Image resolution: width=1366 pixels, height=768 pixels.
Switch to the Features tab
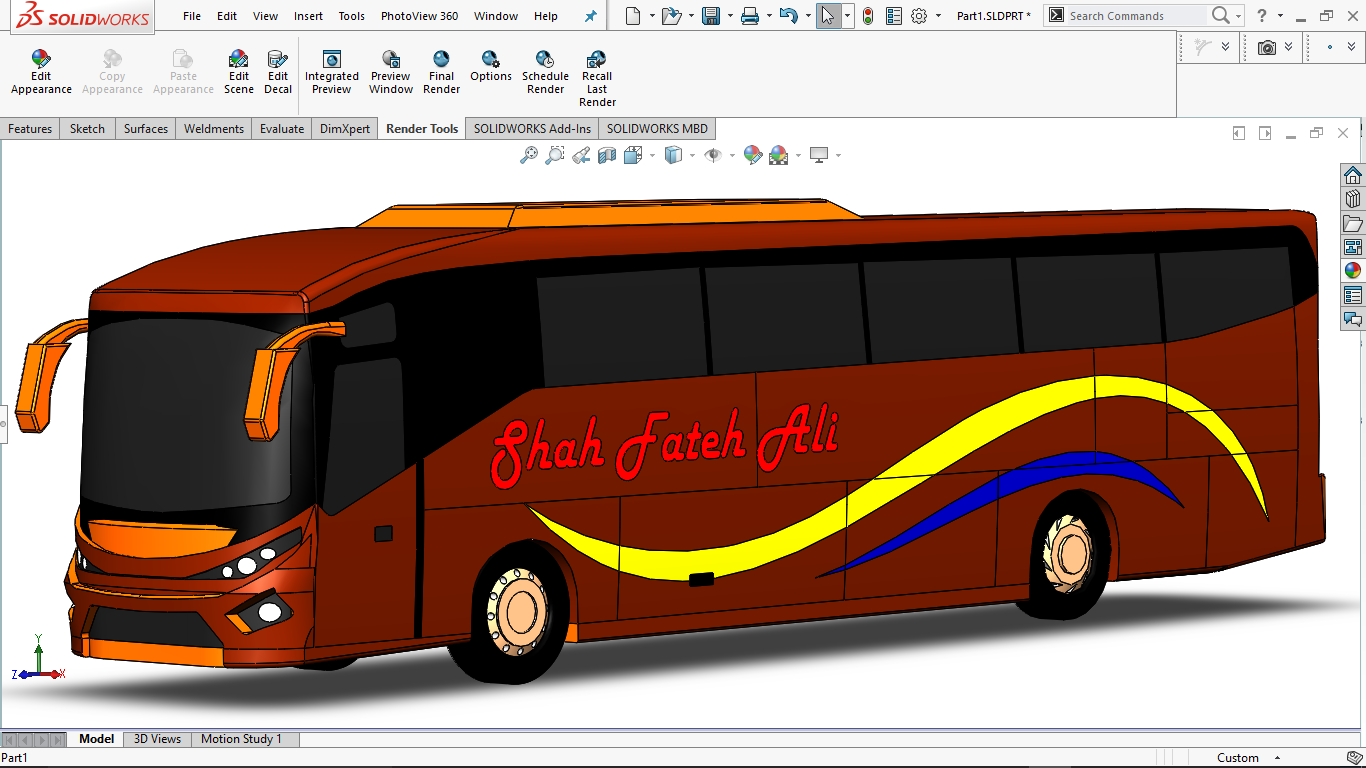30,128
